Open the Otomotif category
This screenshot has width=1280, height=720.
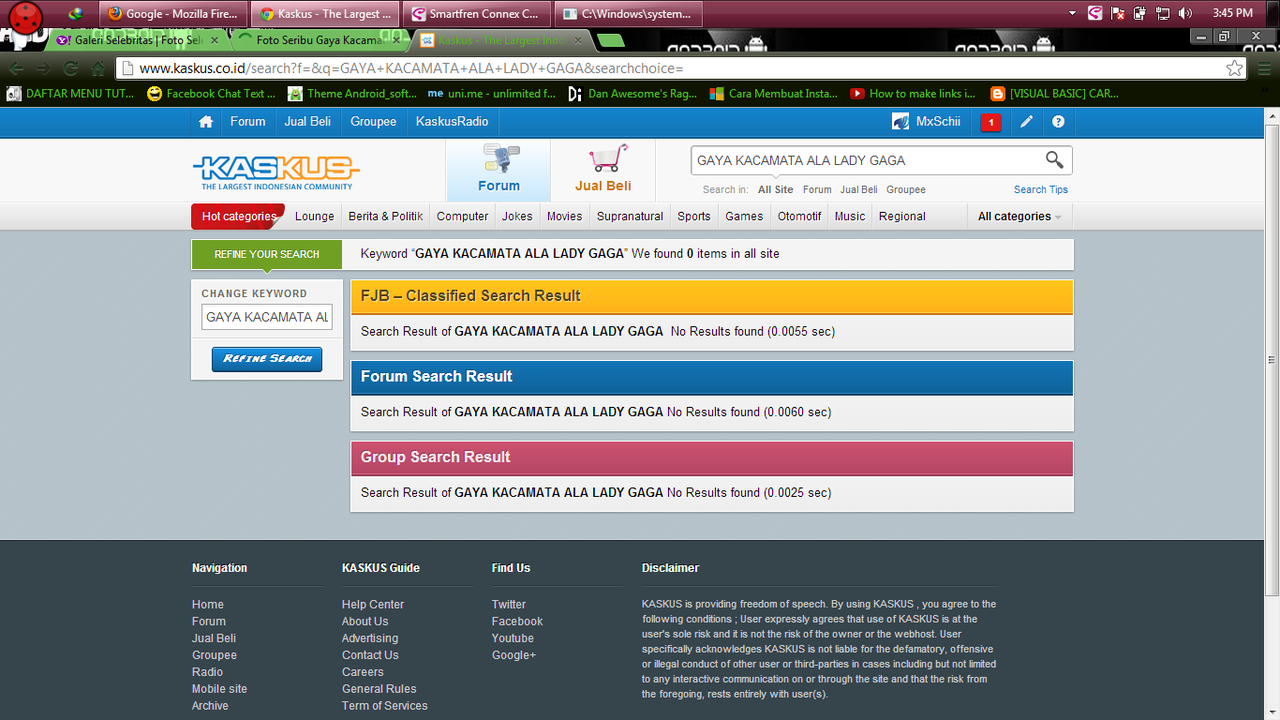[x=800, y=216]
